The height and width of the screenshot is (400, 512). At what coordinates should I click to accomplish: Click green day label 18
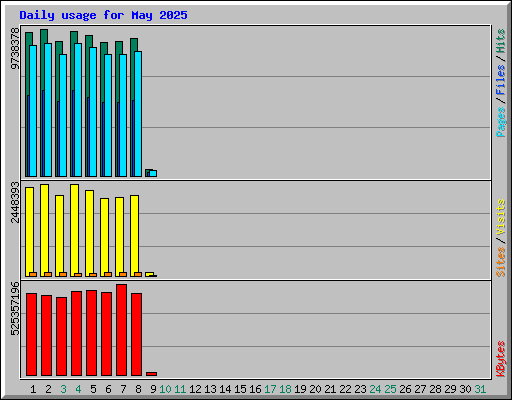(285, 389)
